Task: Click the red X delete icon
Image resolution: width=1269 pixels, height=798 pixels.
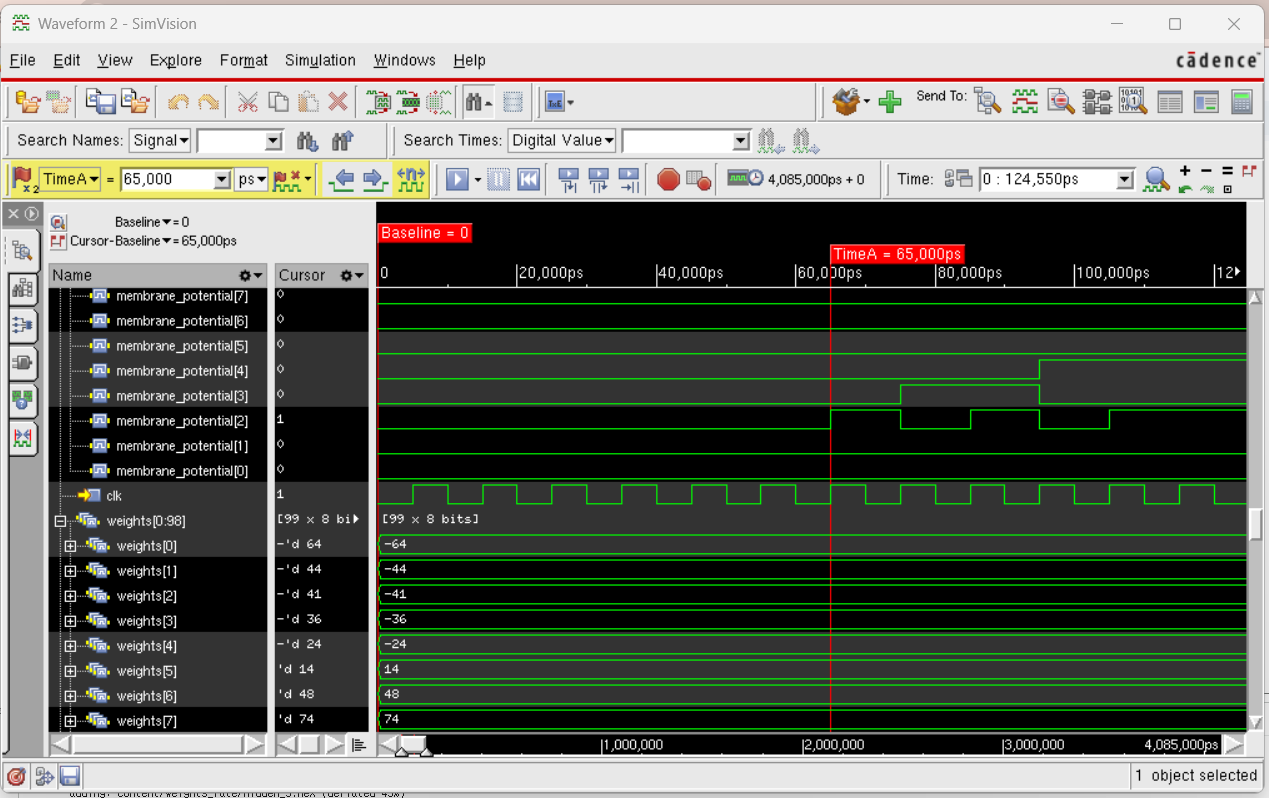Action: tap(338, 101)
